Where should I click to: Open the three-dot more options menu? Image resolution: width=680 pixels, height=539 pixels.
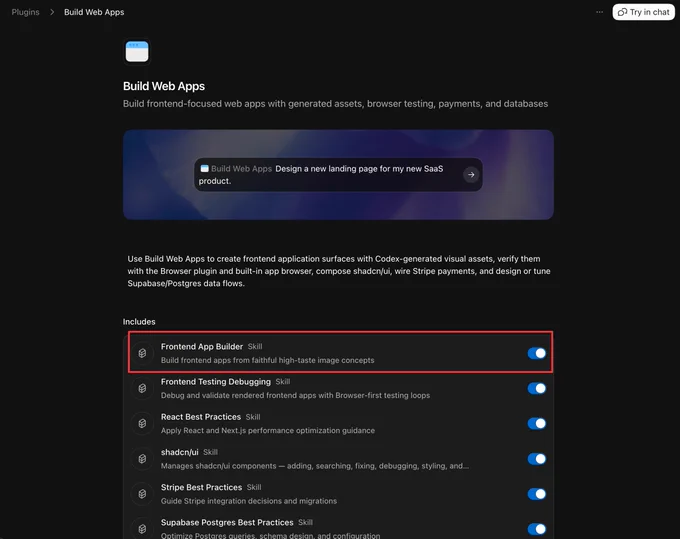pos(599,12)
